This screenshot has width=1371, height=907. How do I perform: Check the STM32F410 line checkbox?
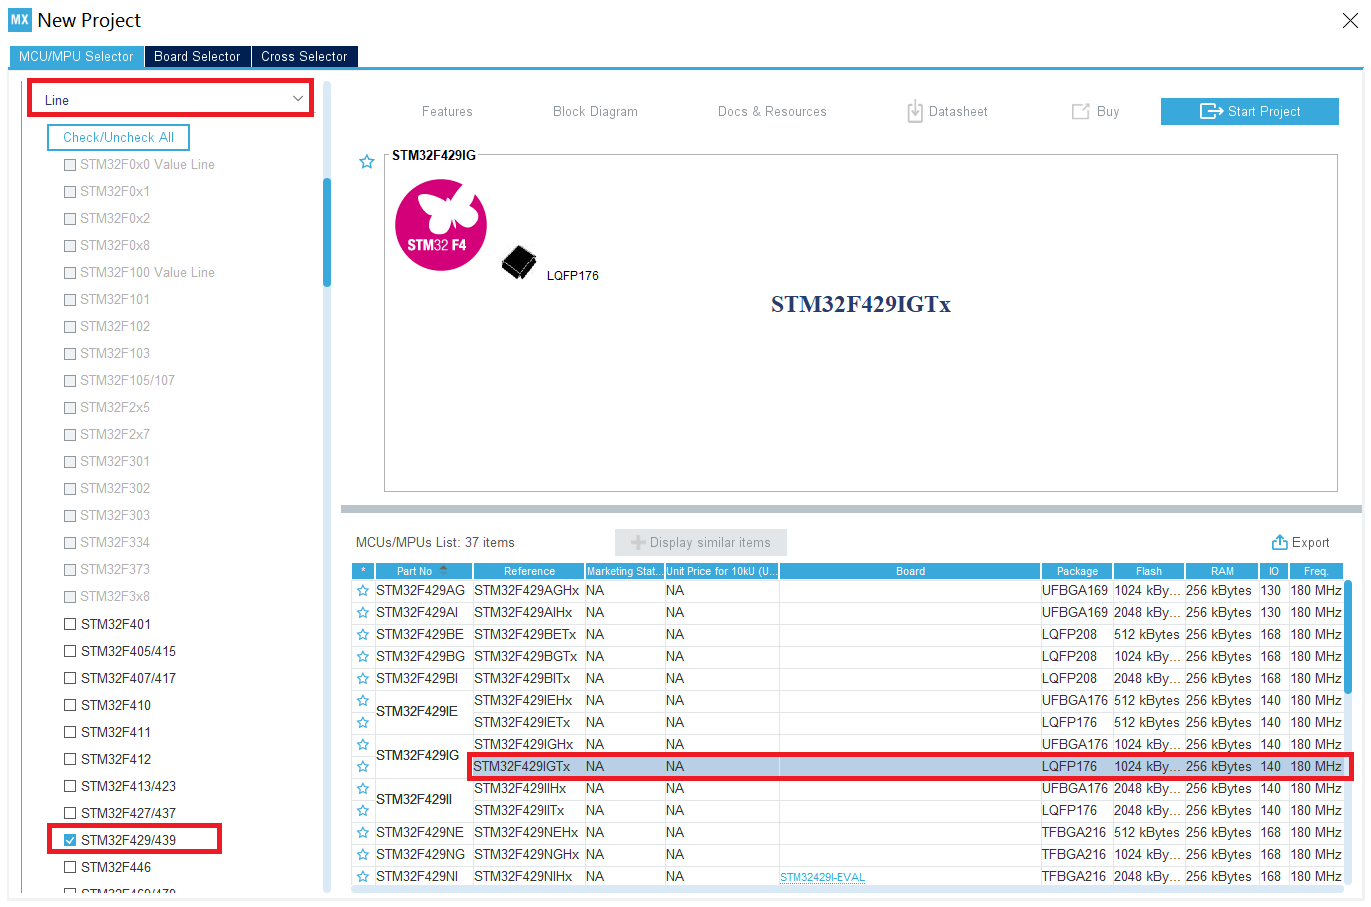click(x=70, y=705)
